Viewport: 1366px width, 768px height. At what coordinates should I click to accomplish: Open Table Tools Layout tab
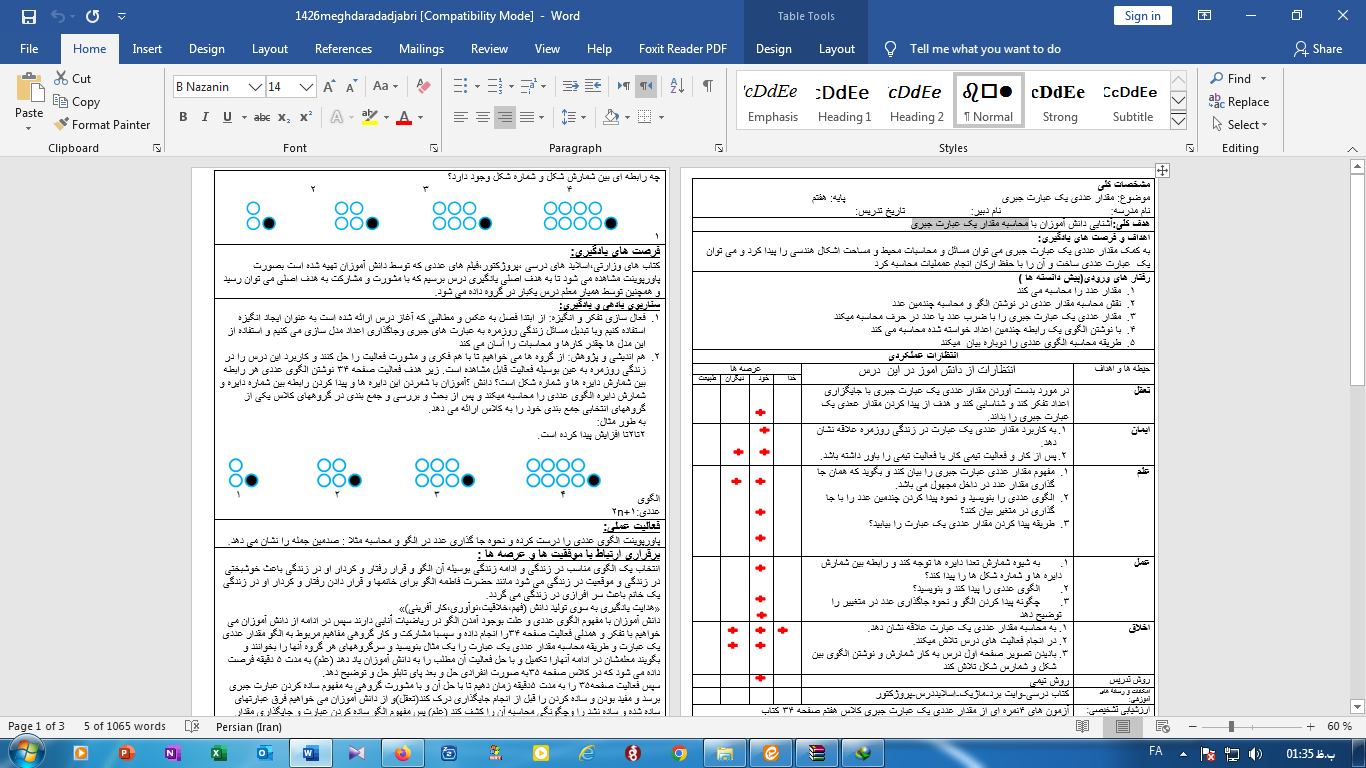click(837, 49)
